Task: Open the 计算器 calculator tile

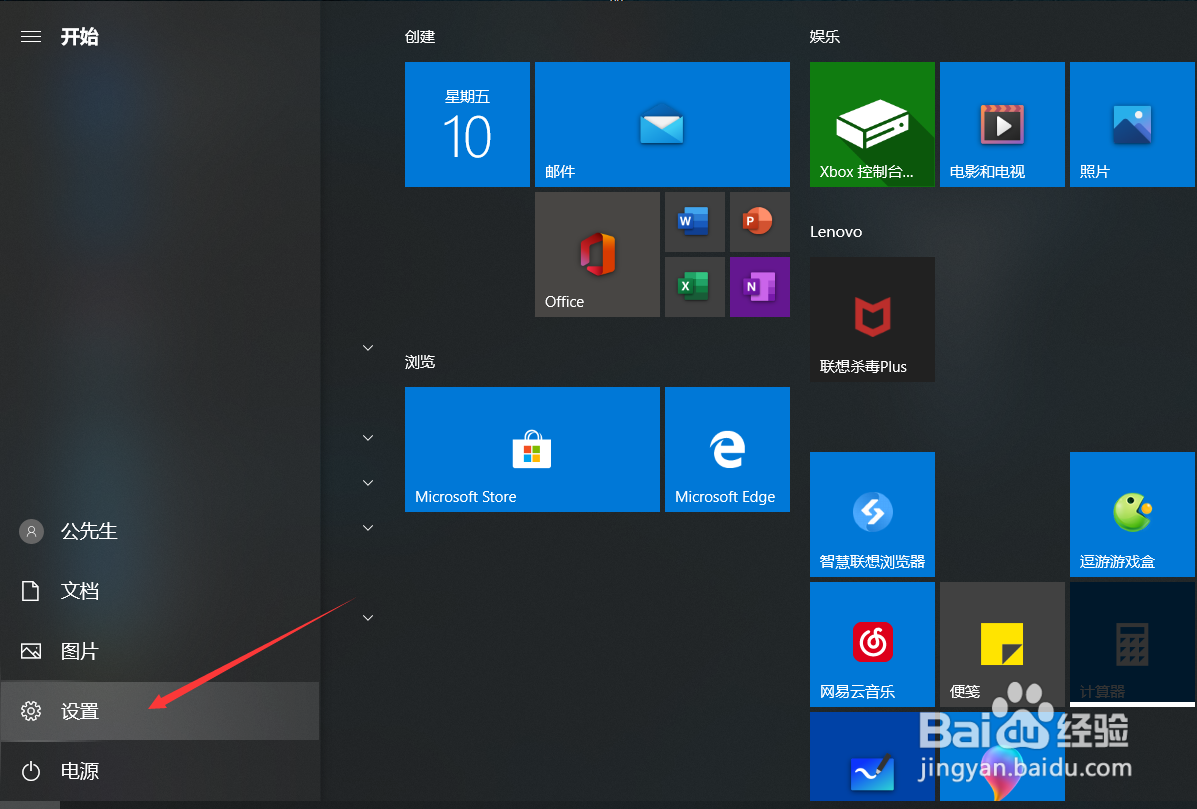Action: [x=1133, y=644]
